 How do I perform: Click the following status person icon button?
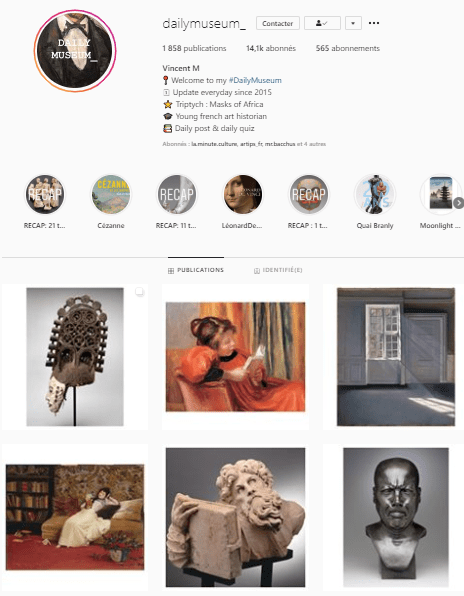click(x=322, y=23)
